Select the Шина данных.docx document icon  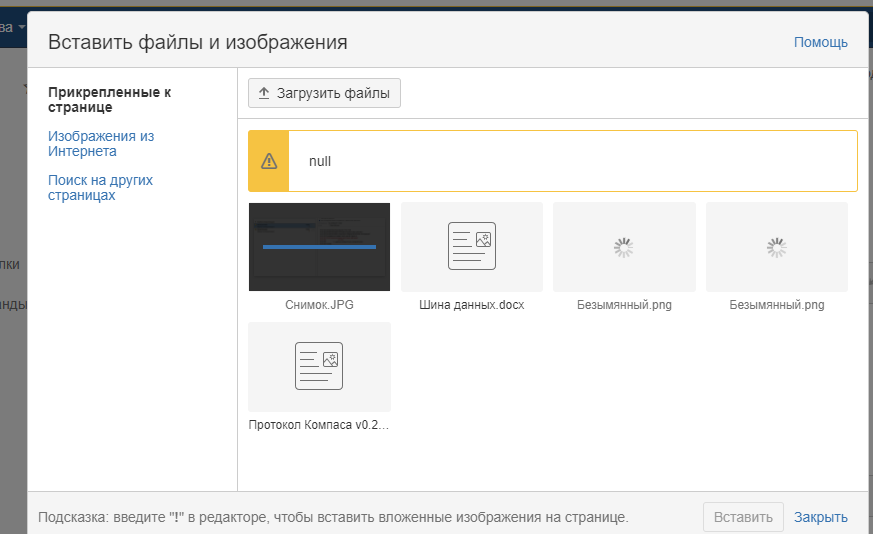pos(472,246)
